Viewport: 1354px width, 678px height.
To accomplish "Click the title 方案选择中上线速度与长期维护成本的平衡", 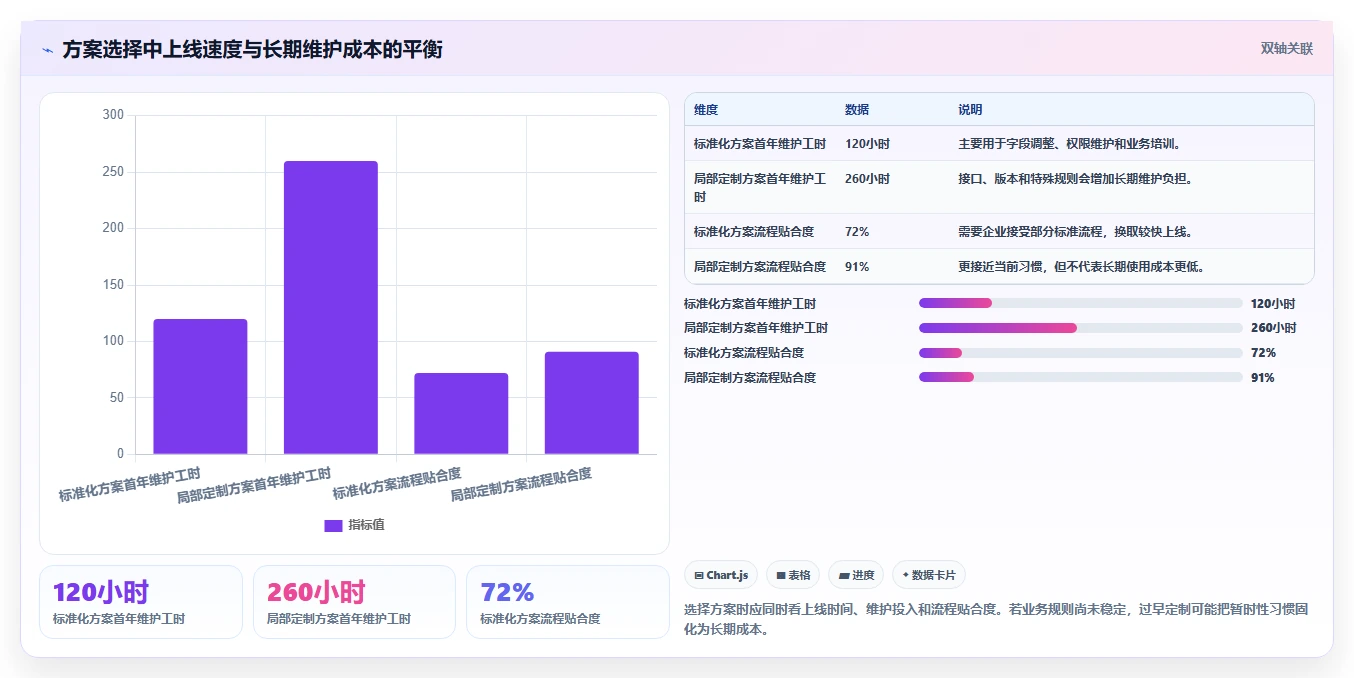I will click(252, 49).
